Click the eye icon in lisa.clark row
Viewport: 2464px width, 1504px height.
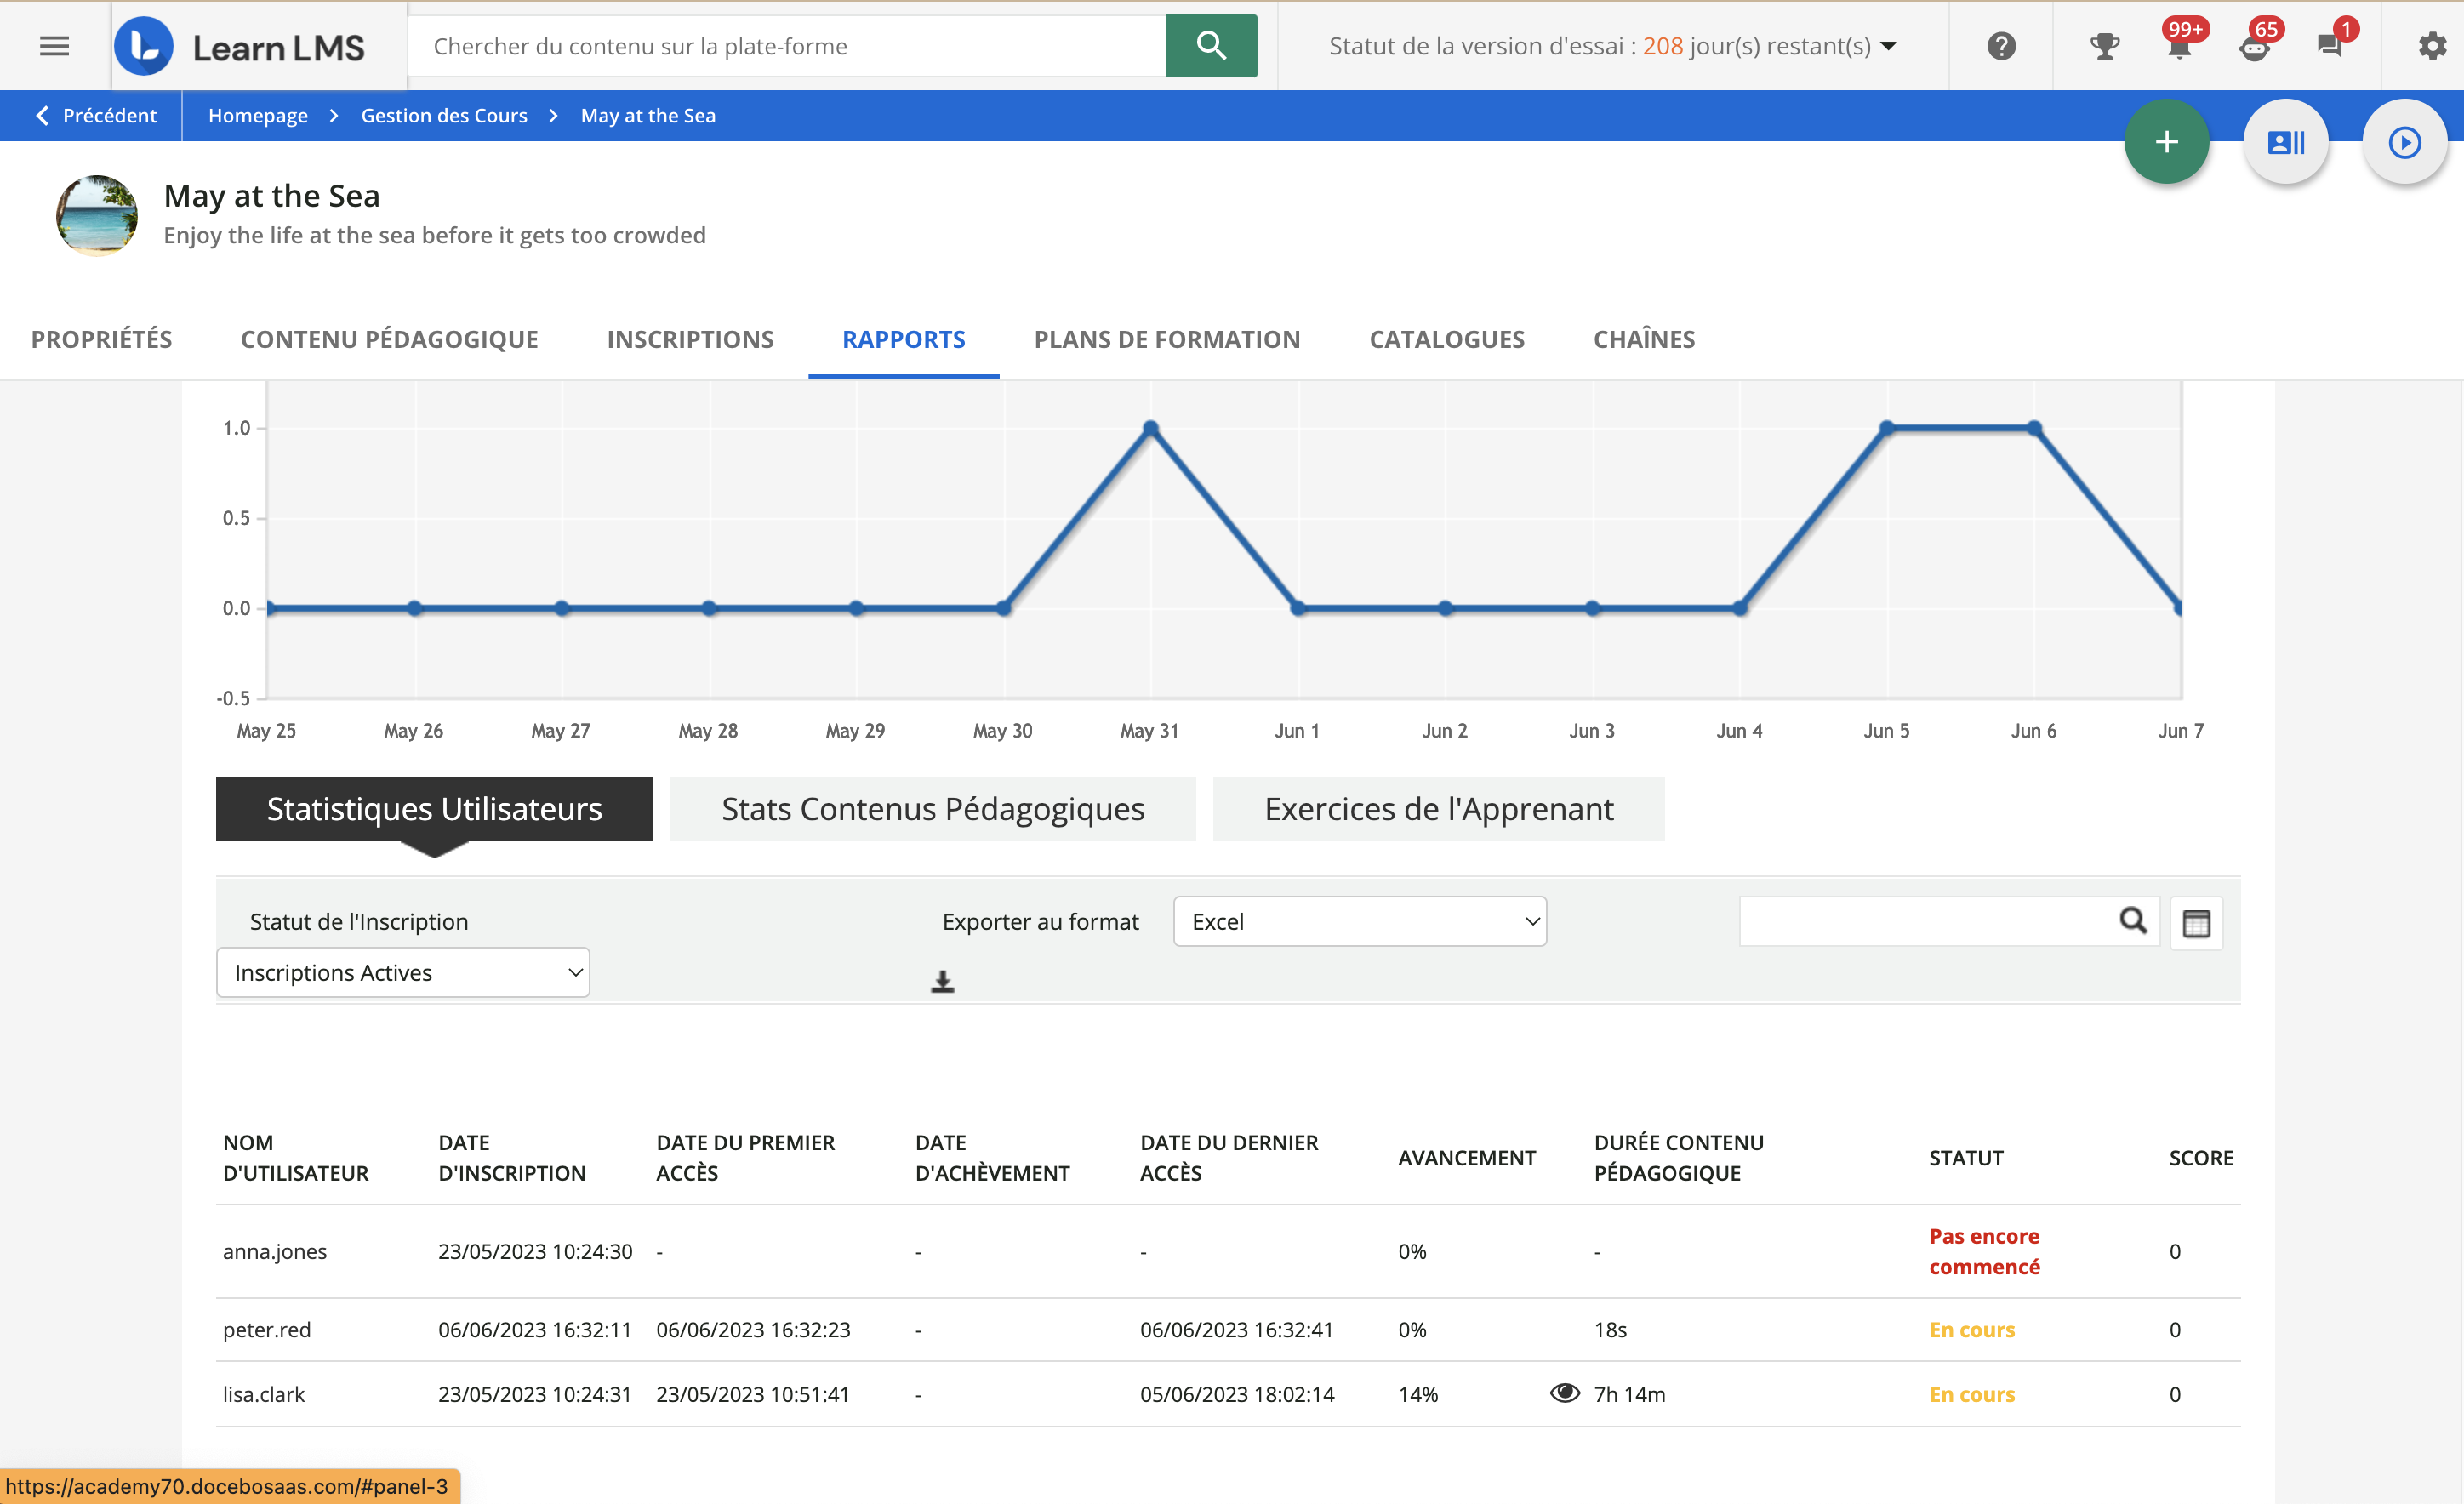[x=1564, y=1393]
